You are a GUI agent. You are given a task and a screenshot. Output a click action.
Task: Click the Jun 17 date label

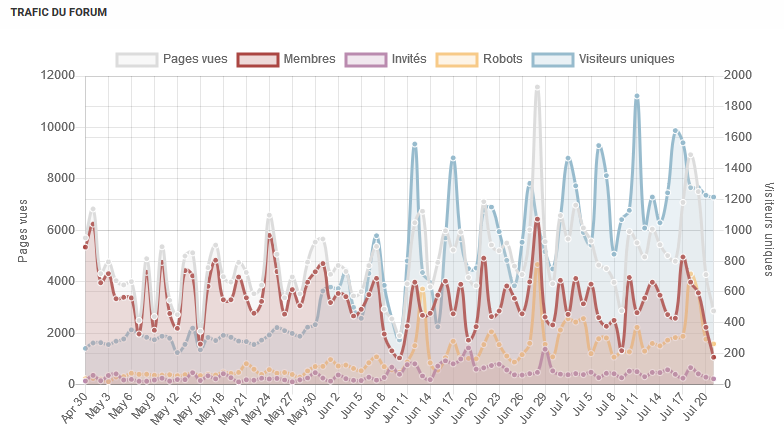click(442, 407)
